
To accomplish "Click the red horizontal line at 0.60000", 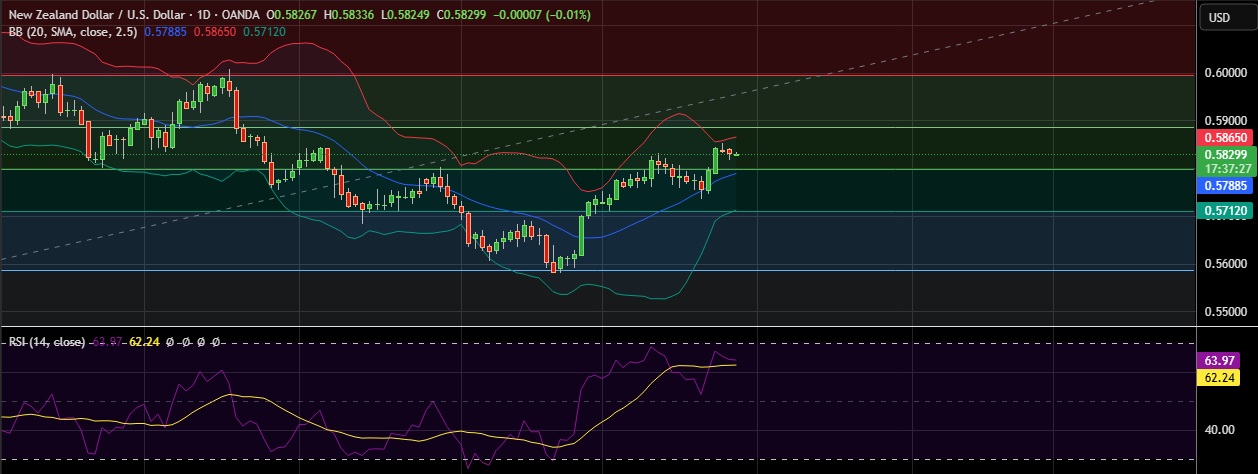I will point(600,74).
